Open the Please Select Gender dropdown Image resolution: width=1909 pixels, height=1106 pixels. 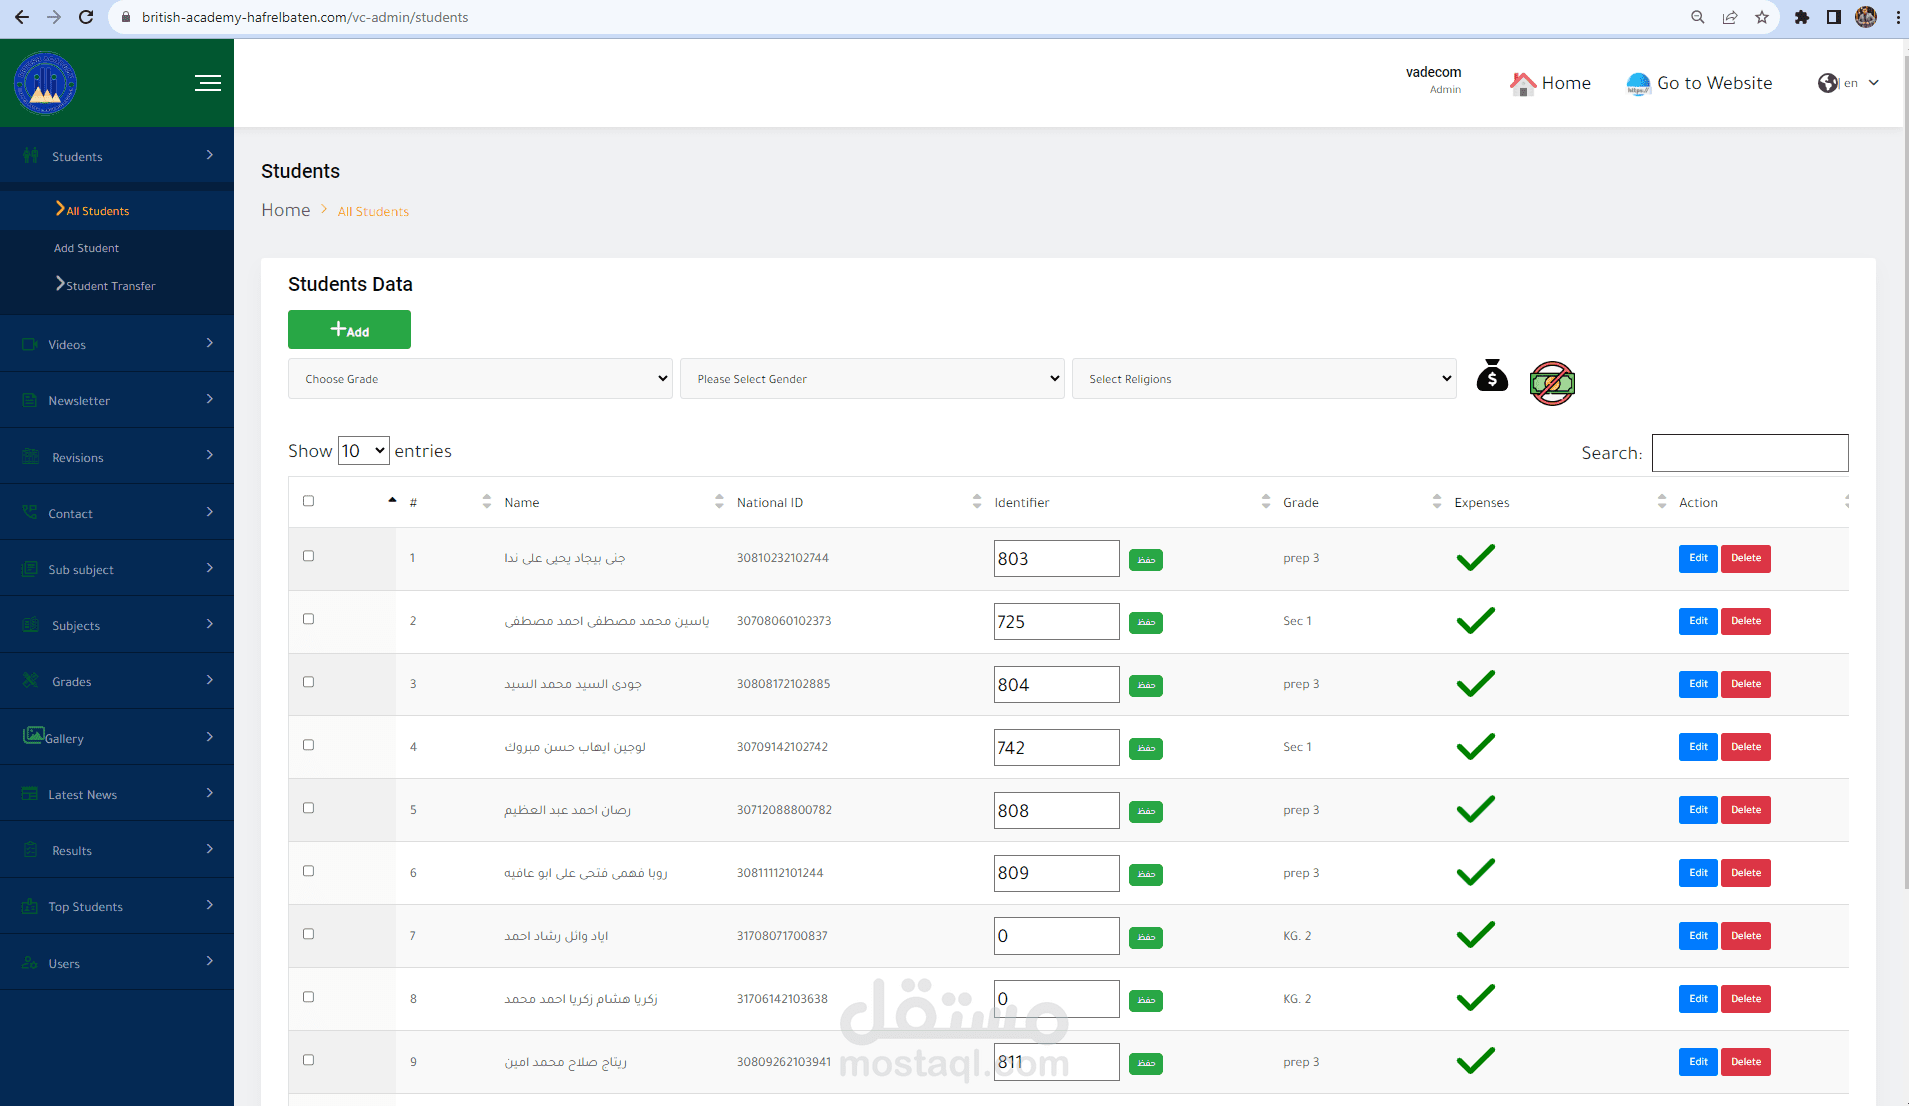point(872,379)
